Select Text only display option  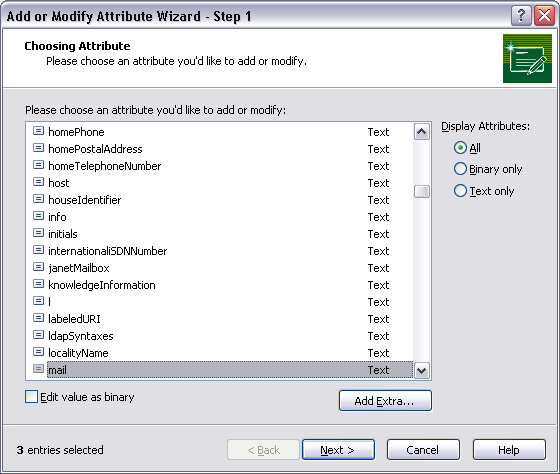coord(460,191)
